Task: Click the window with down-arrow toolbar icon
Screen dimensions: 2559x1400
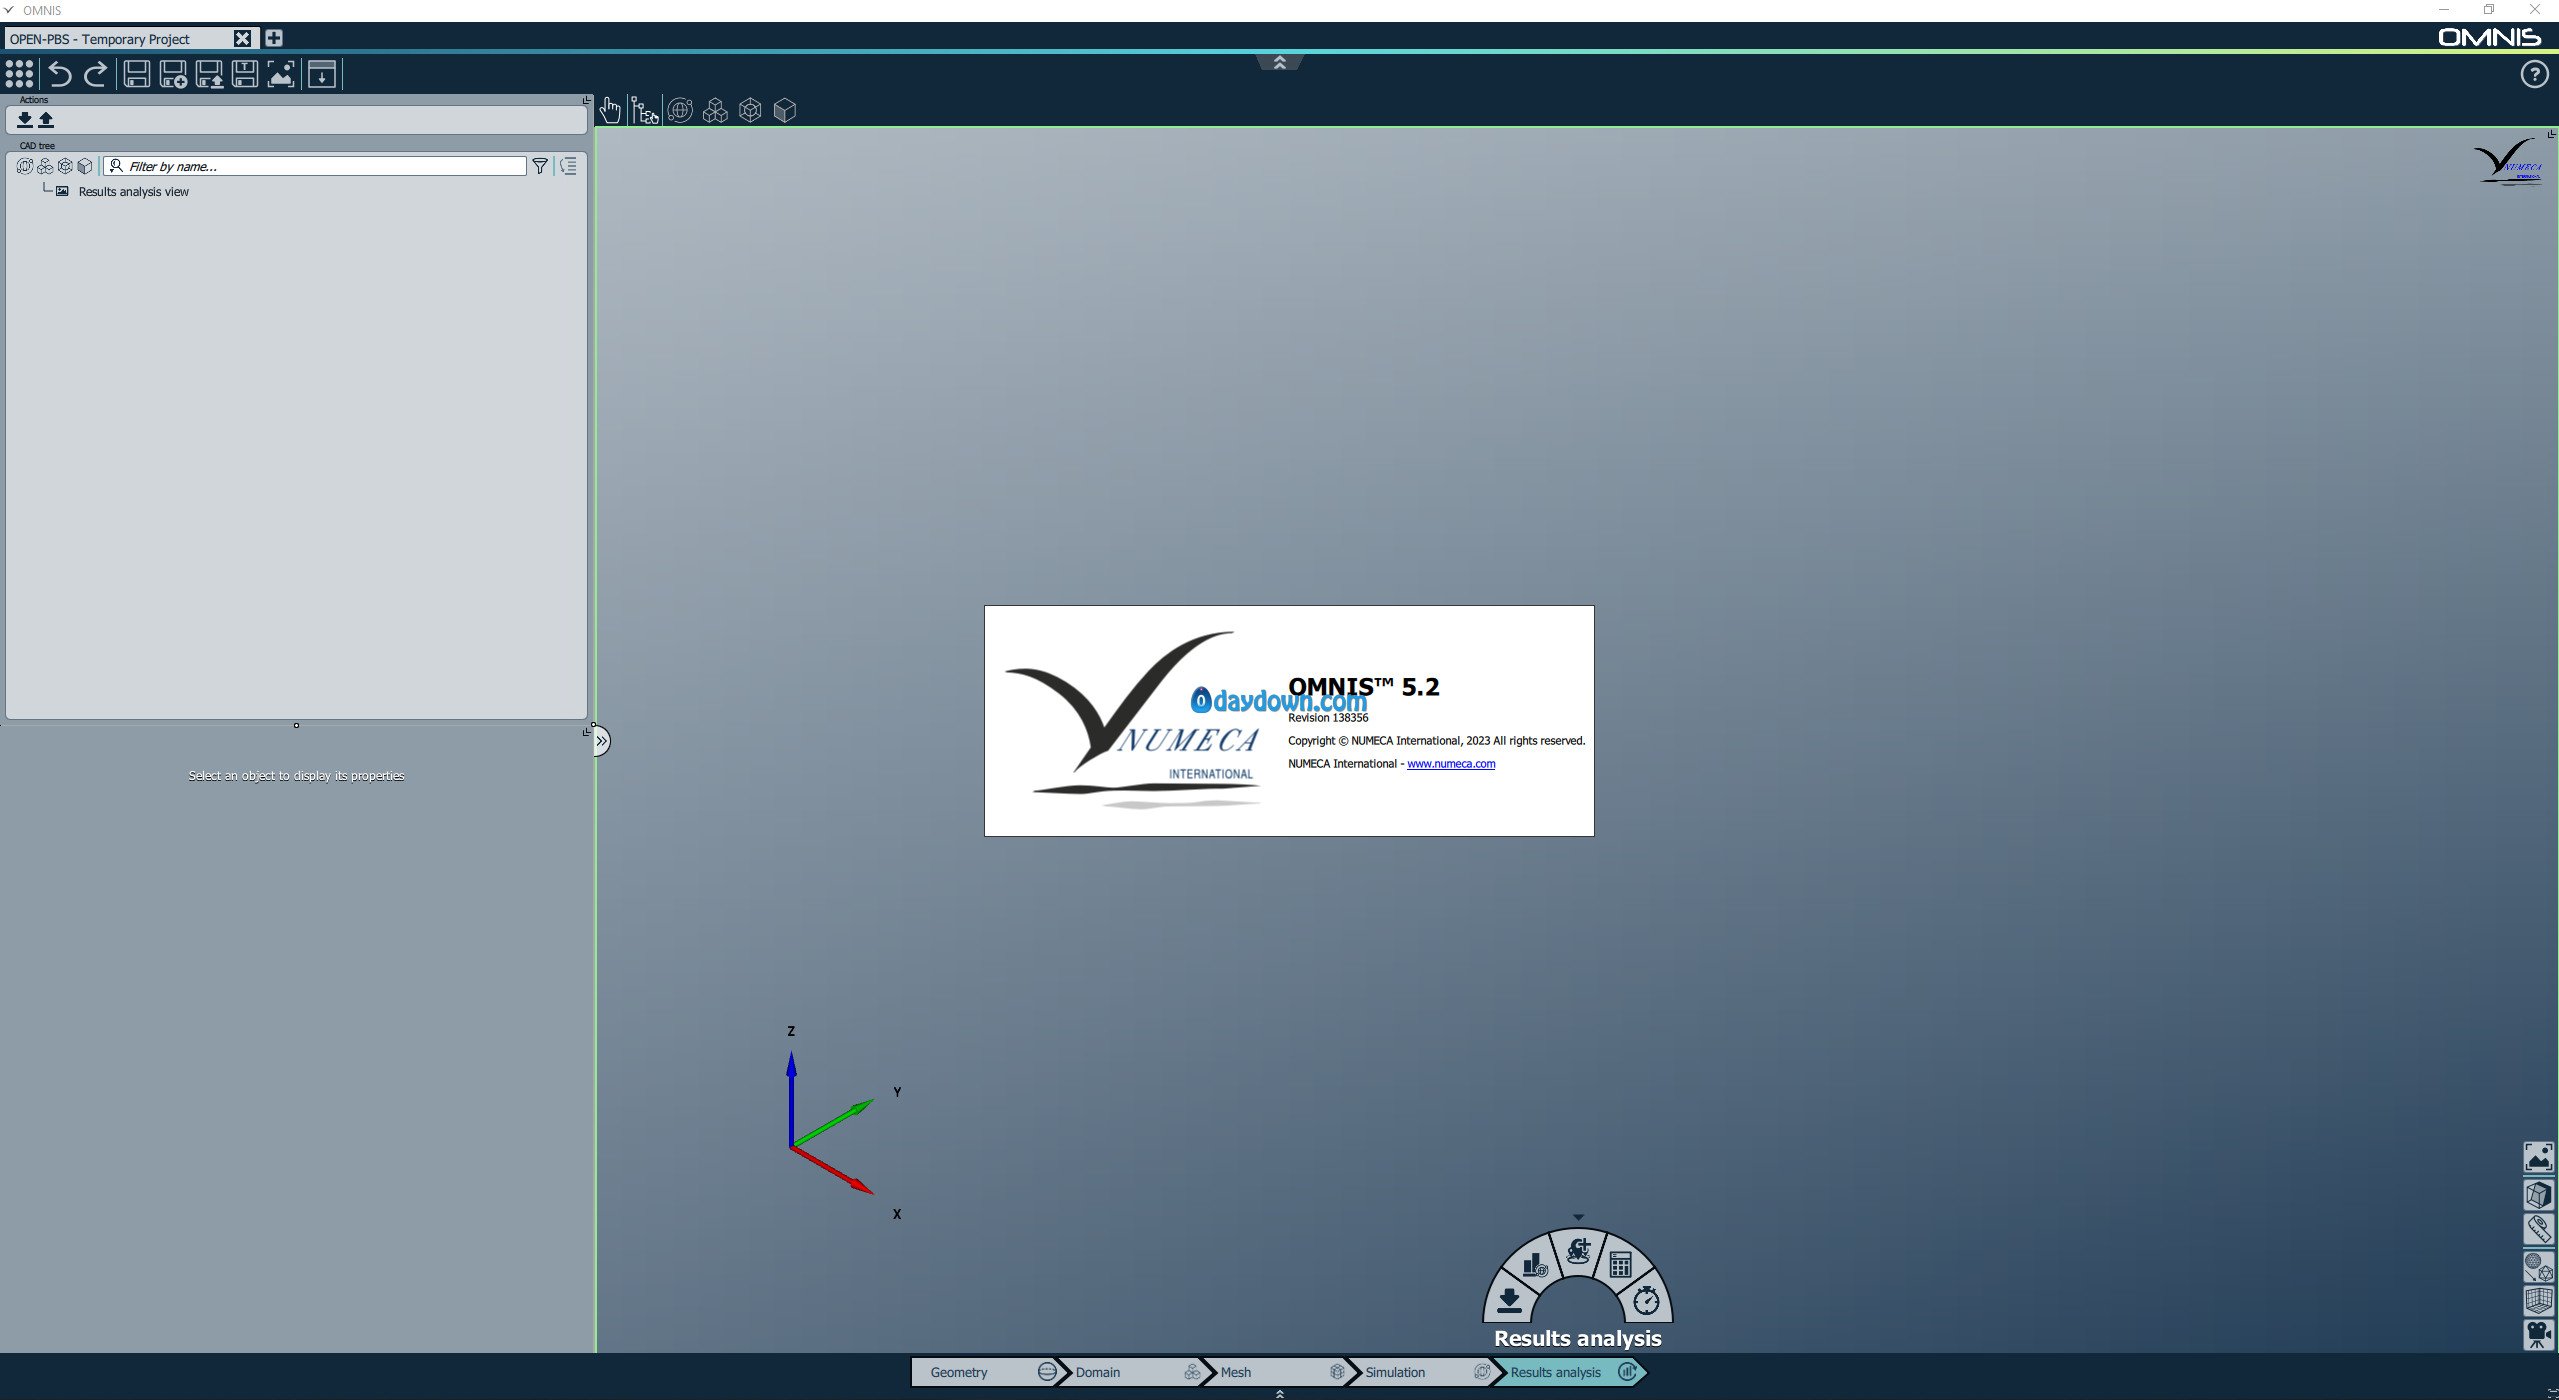Action: coord(322,74)
